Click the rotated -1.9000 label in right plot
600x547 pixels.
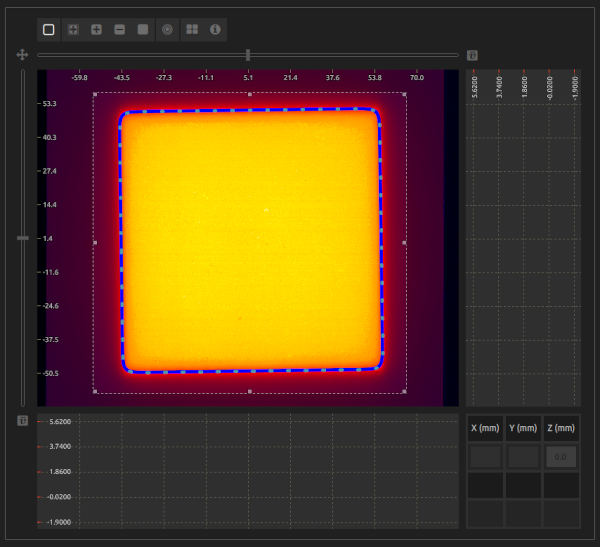coord(575,88)
